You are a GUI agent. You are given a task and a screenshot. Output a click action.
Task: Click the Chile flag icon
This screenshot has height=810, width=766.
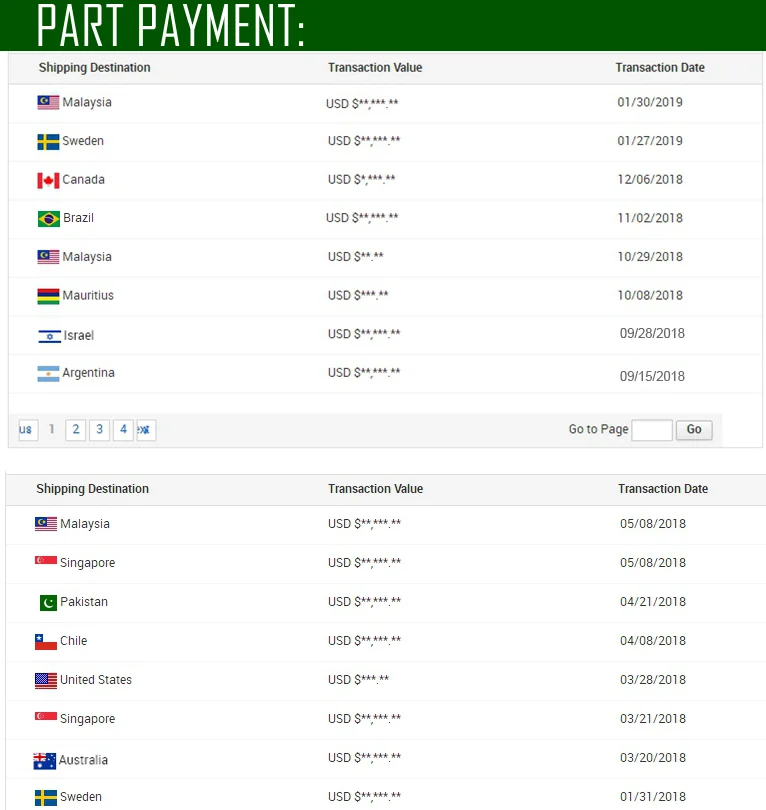pos(46,641)
